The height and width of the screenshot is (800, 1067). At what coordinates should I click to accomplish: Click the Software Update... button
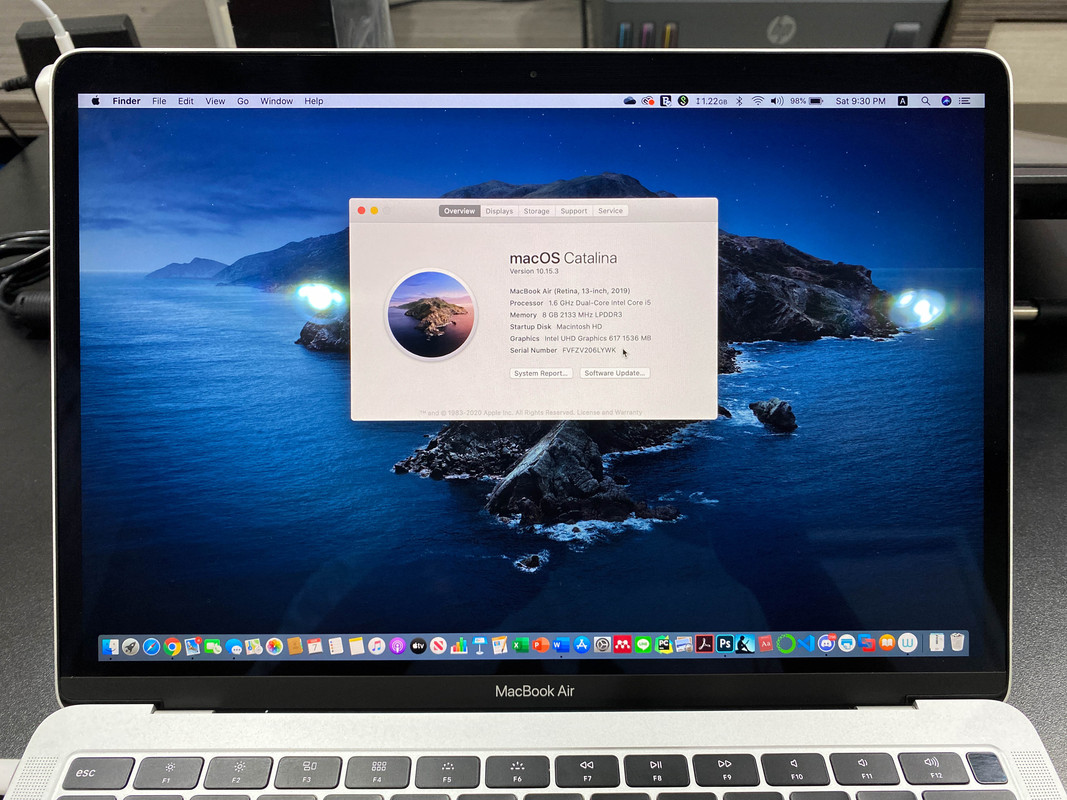[x=614, y=373]
